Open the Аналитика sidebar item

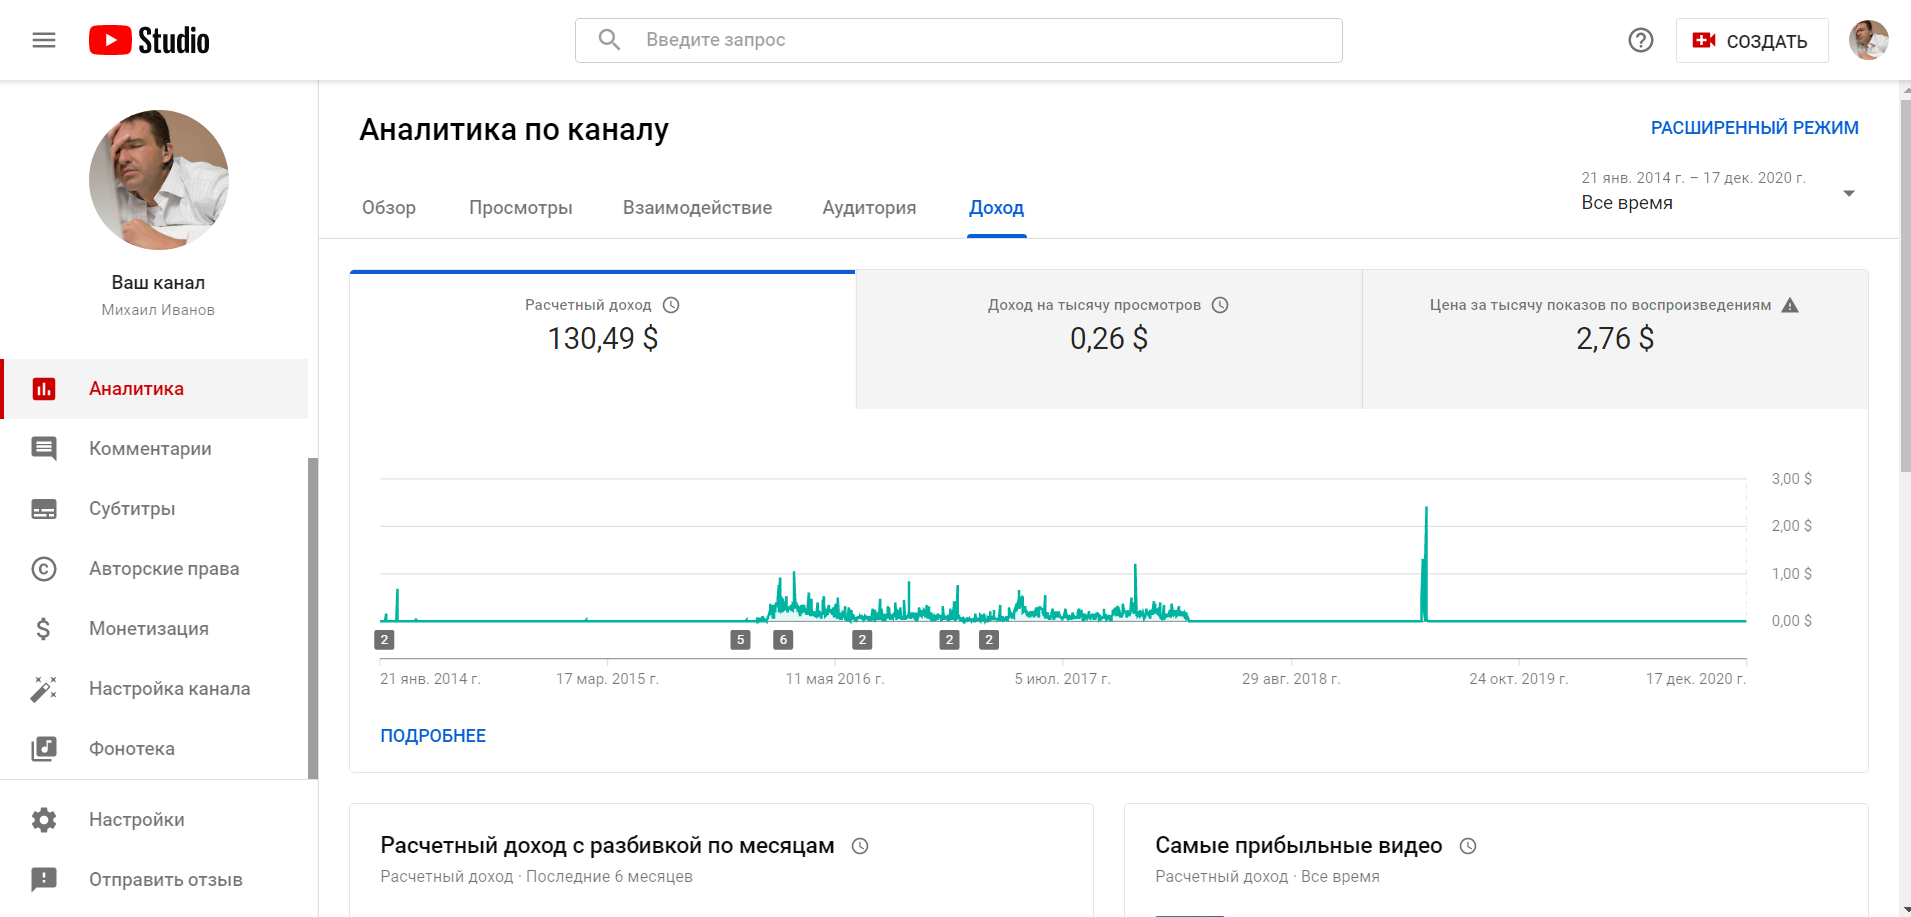[155, 389]
